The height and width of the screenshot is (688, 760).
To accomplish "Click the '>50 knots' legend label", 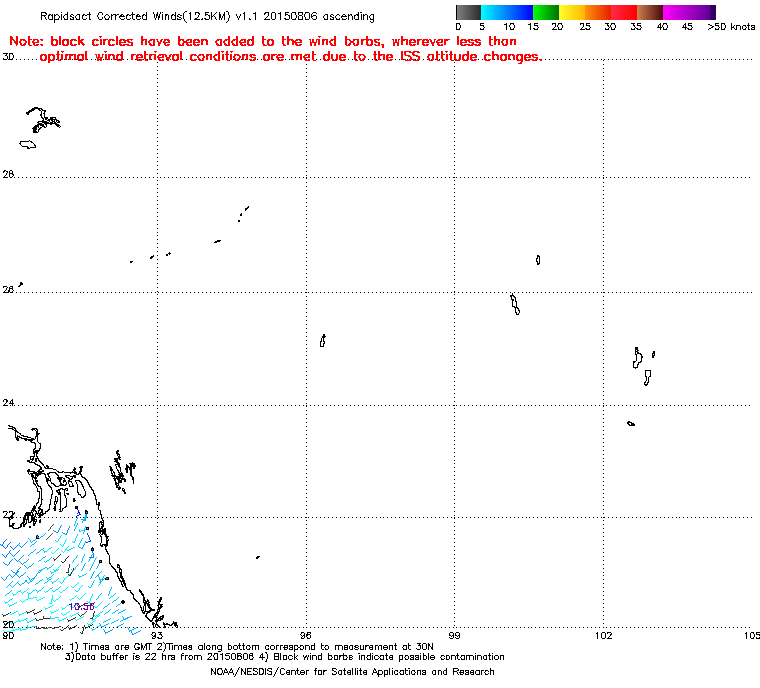I will click(731, 27).
